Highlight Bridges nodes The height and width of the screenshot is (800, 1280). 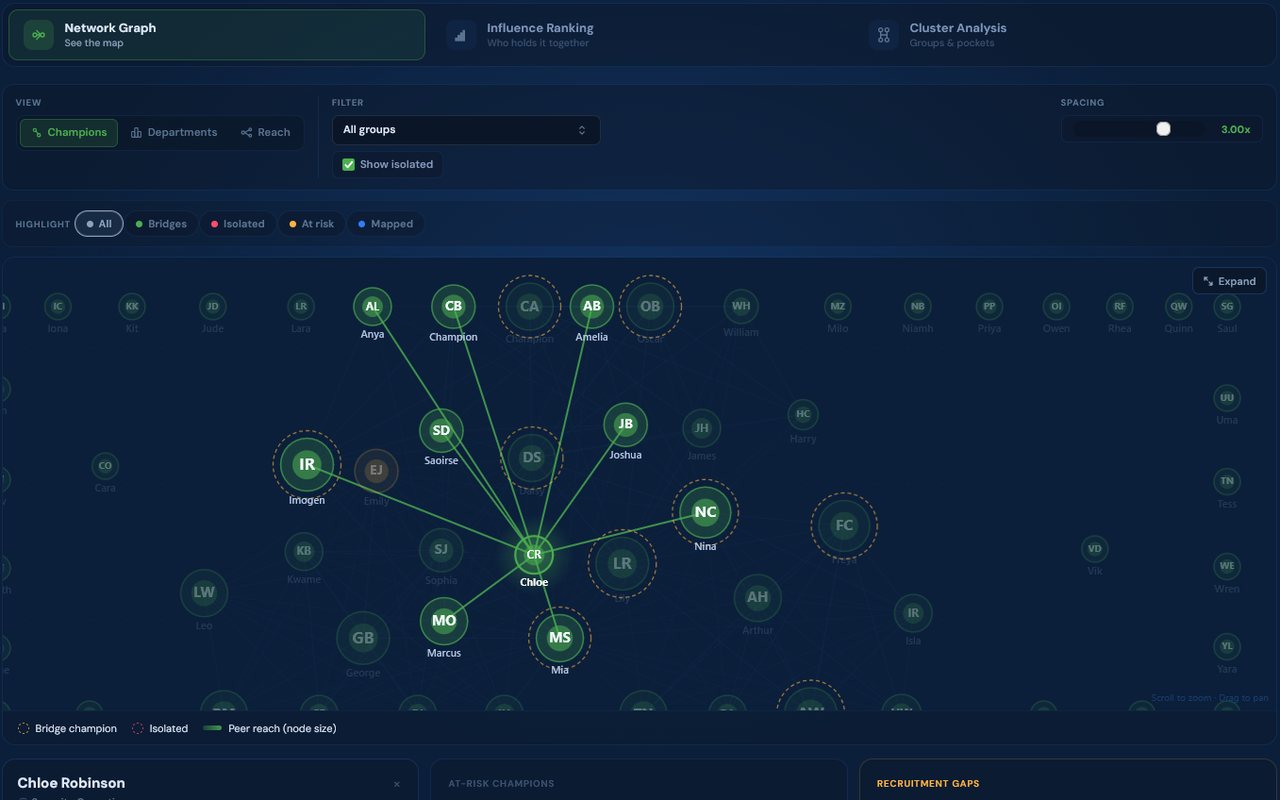tap(161, 224)
